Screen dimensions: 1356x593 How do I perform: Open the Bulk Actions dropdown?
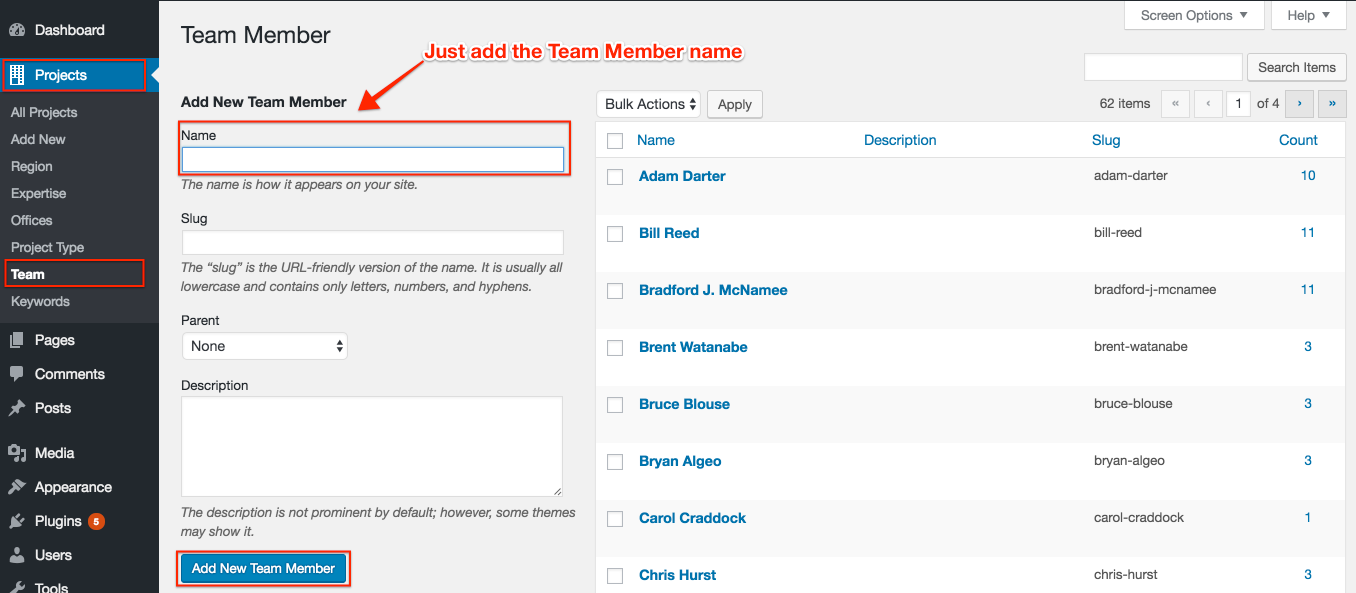[x=649, y=104]
